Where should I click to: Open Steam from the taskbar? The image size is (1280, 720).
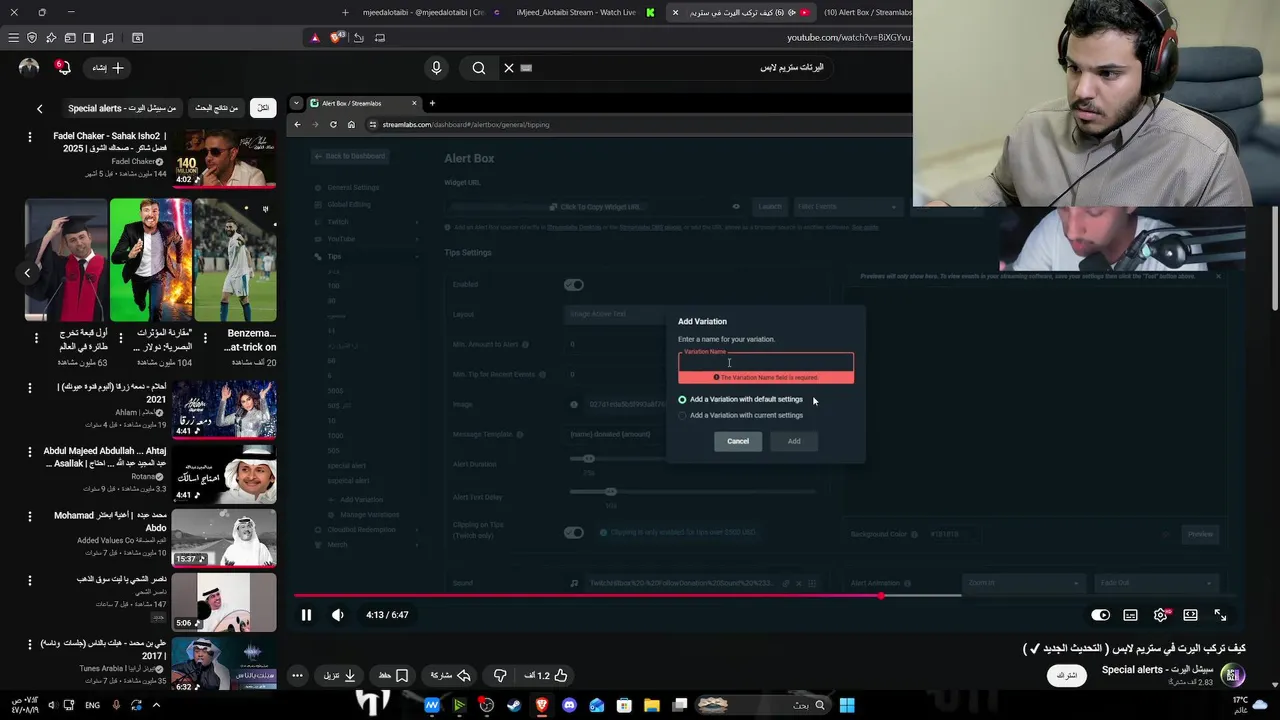[x=513, y=705]
